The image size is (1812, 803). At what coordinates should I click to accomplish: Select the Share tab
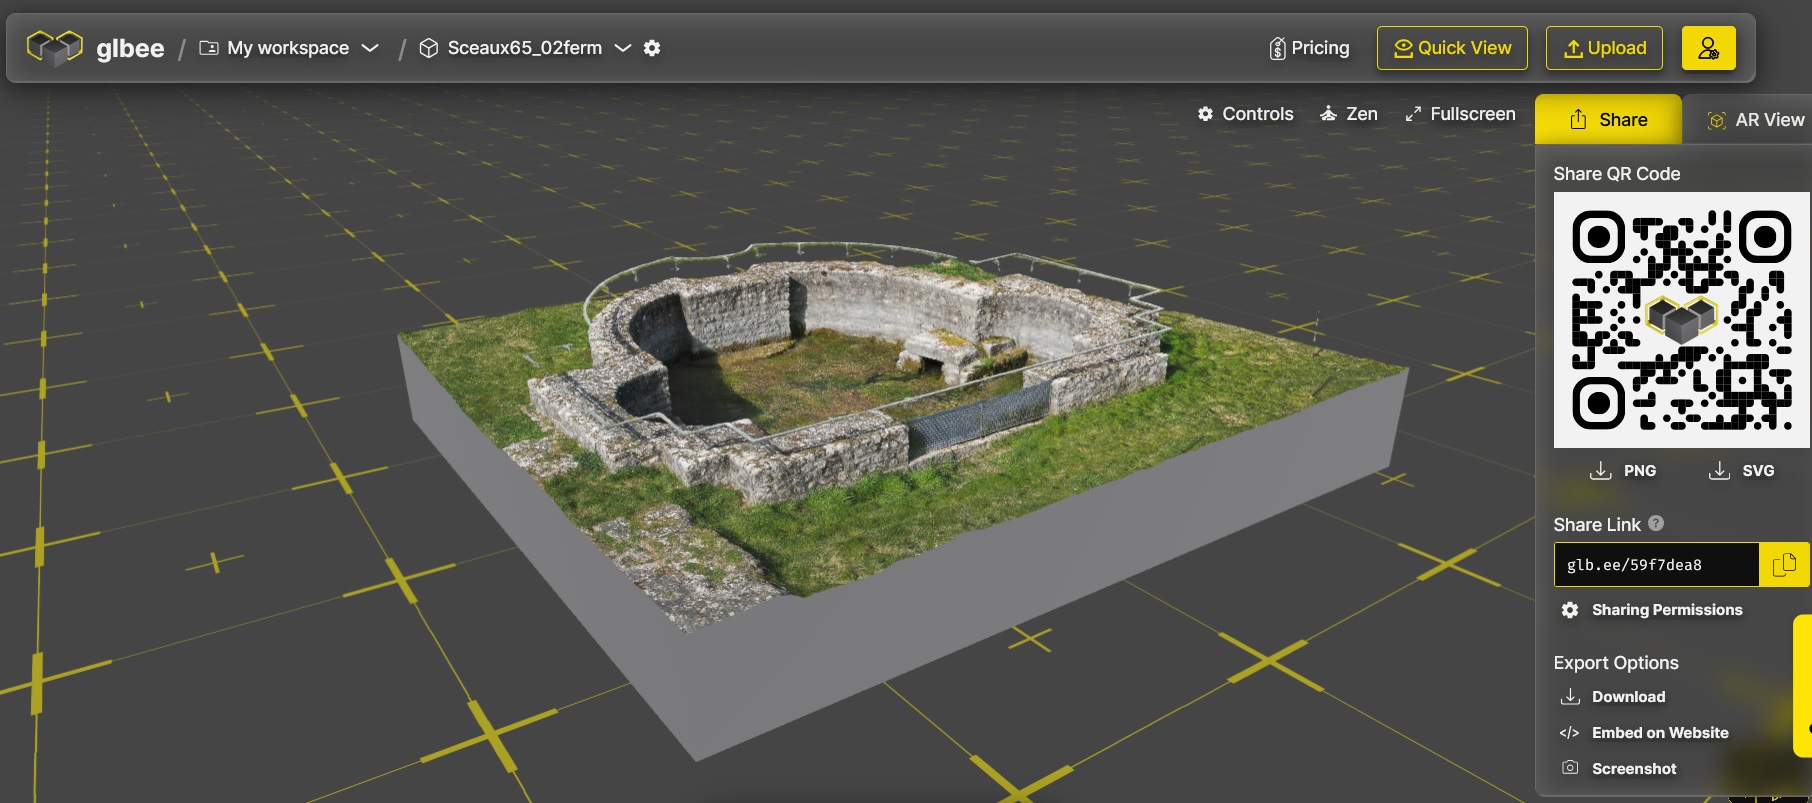point(1608,120)
